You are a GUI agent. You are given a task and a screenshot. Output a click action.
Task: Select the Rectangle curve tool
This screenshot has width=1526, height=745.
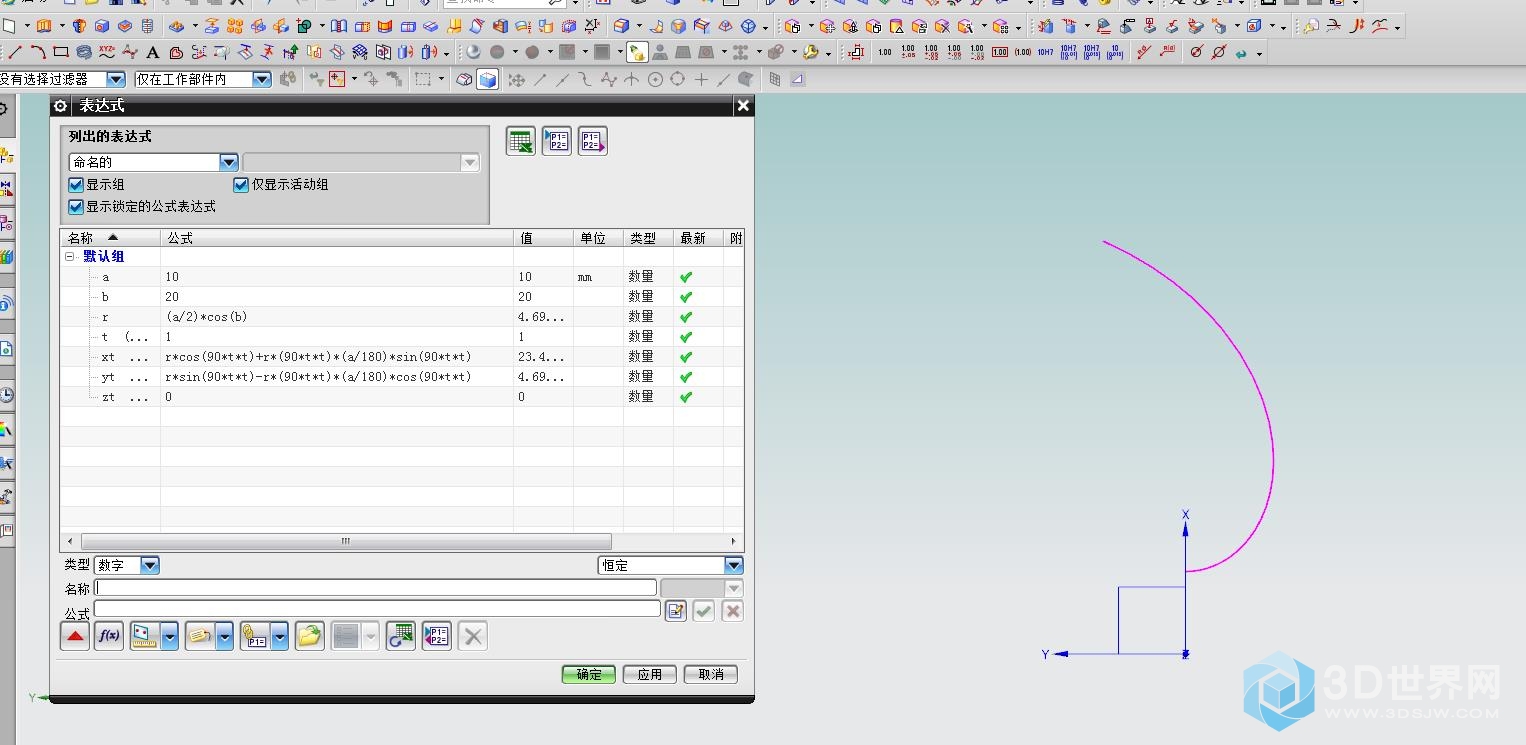[x=61, y=52]
